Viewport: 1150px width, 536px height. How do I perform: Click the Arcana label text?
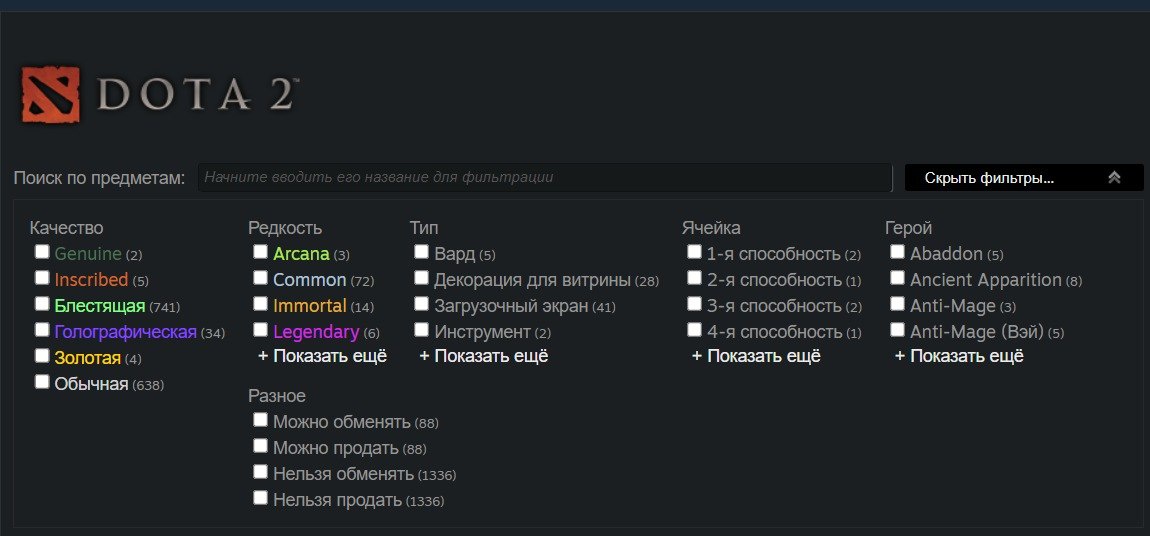(301, 254)
